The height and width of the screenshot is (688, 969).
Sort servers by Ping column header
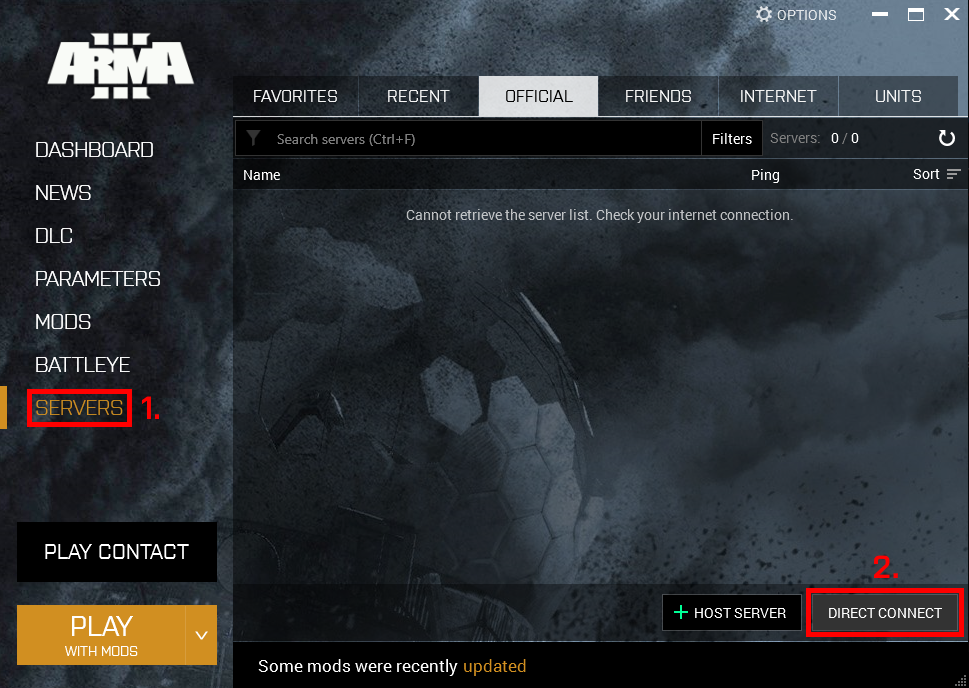click(x=765, y=175)
